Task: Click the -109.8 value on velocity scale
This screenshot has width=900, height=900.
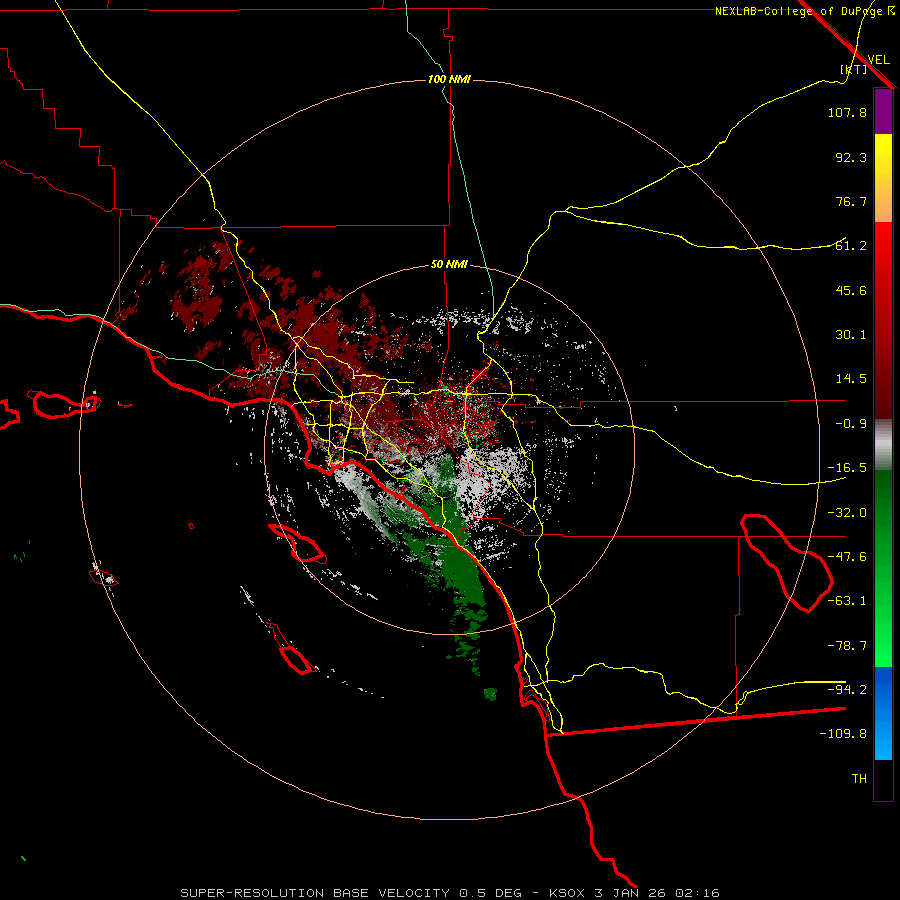Action: coord(843,734)
